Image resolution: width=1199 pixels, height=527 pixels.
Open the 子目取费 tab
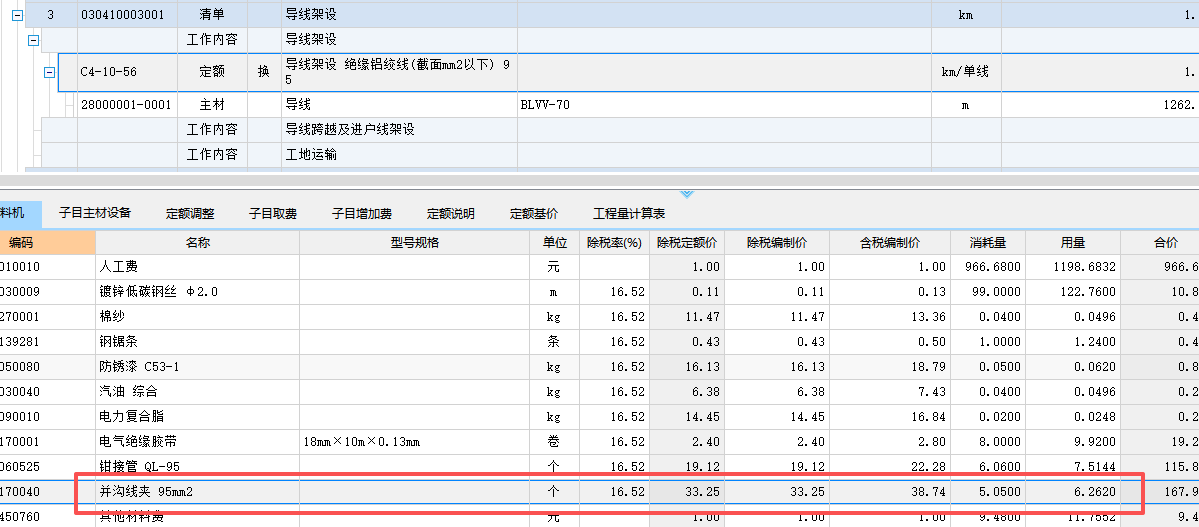point(273,214)
